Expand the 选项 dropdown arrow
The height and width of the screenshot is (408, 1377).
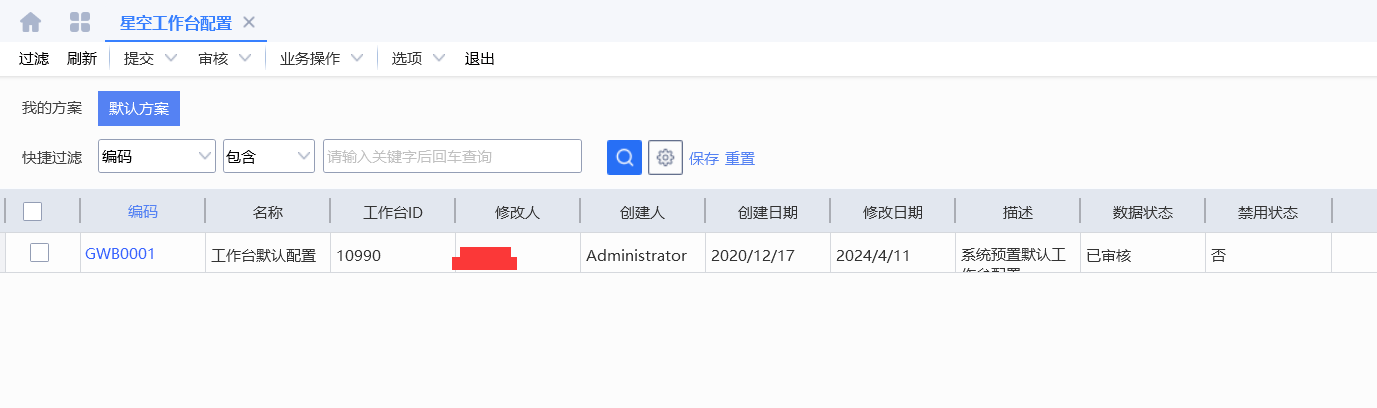[x=438, y=58]
